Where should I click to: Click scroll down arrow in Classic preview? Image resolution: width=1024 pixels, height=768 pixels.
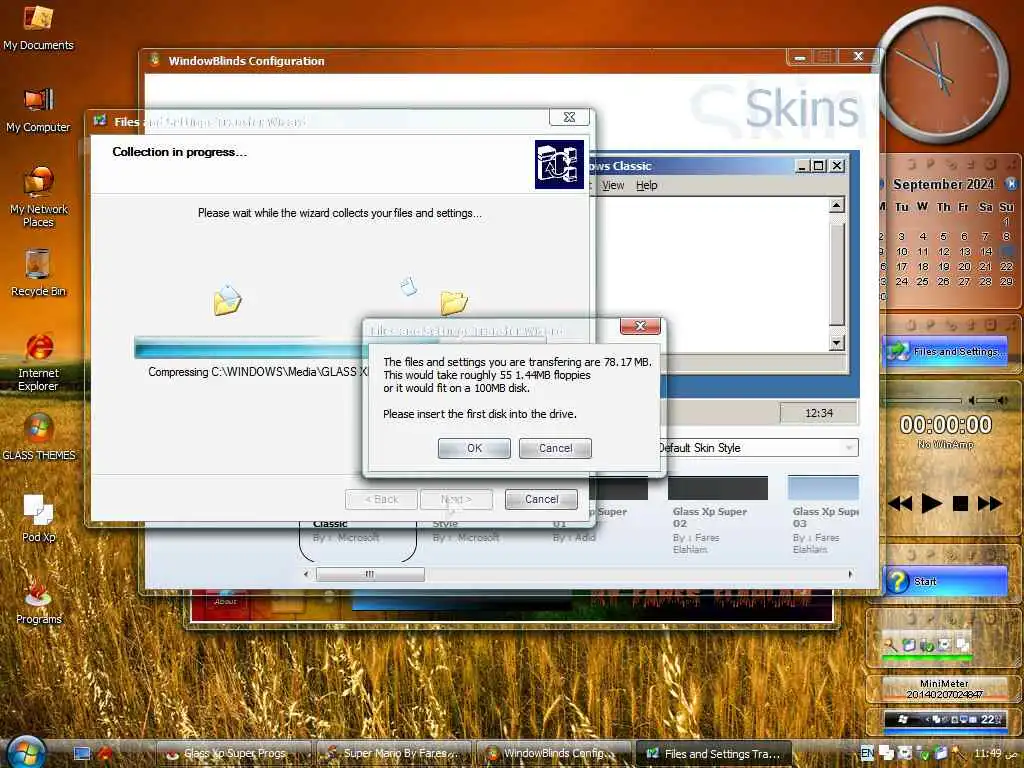click(837, 343)
